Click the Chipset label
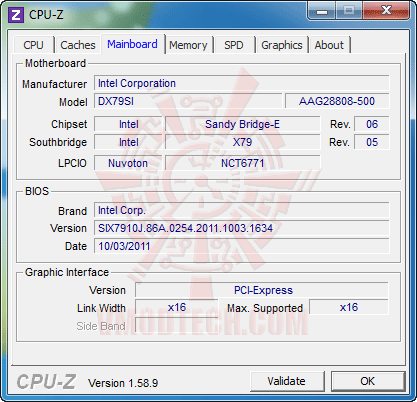 (x=69, y=124)
